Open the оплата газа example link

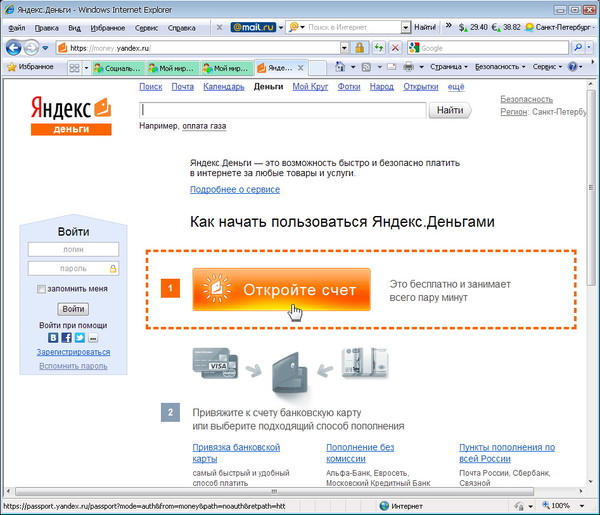204,126
